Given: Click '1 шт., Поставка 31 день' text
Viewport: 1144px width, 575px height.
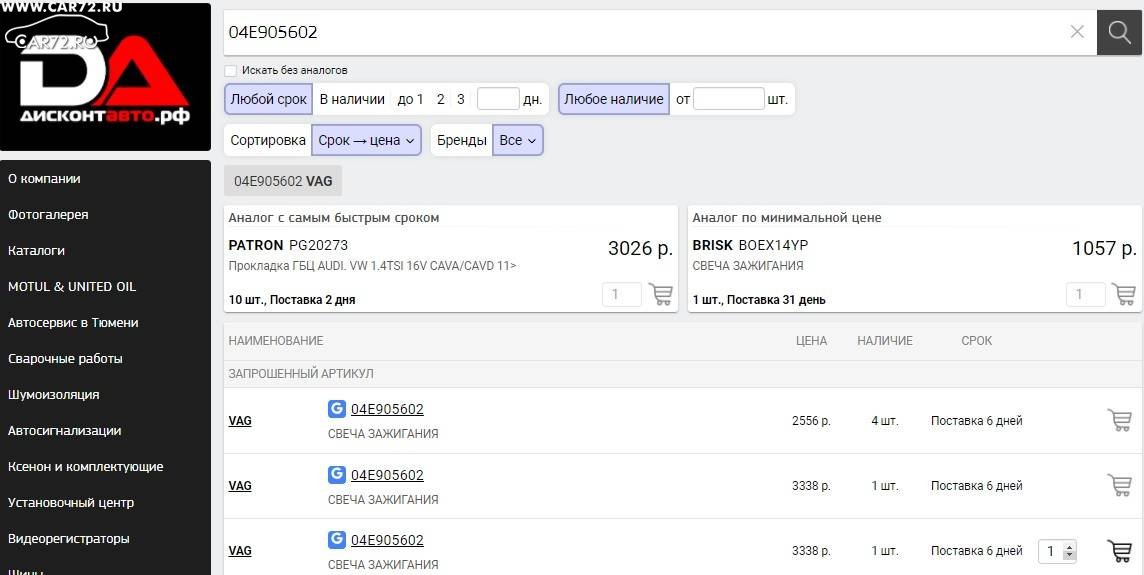Looking at the screenshot, I should tap(759, 300).
